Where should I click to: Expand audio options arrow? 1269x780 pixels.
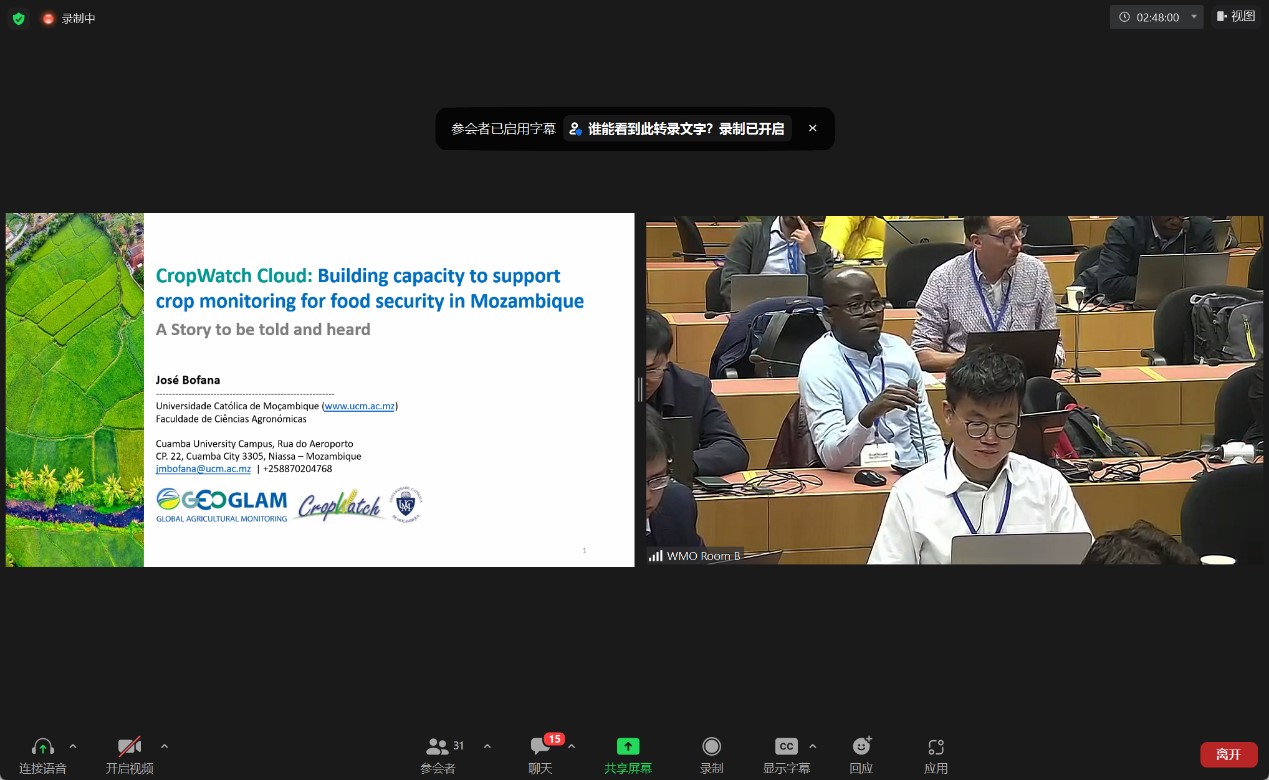pyautogui.click(x=73, y=746)
